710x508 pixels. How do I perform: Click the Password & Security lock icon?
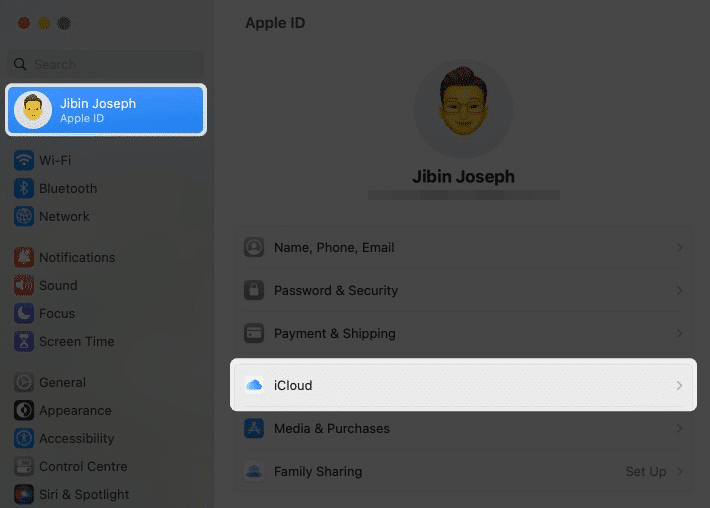pos(254,290)
